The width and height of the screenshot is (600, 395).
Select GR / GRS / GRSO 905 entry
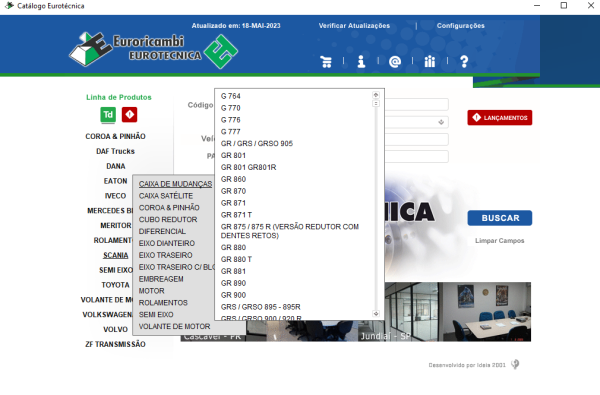click(256, 143)
